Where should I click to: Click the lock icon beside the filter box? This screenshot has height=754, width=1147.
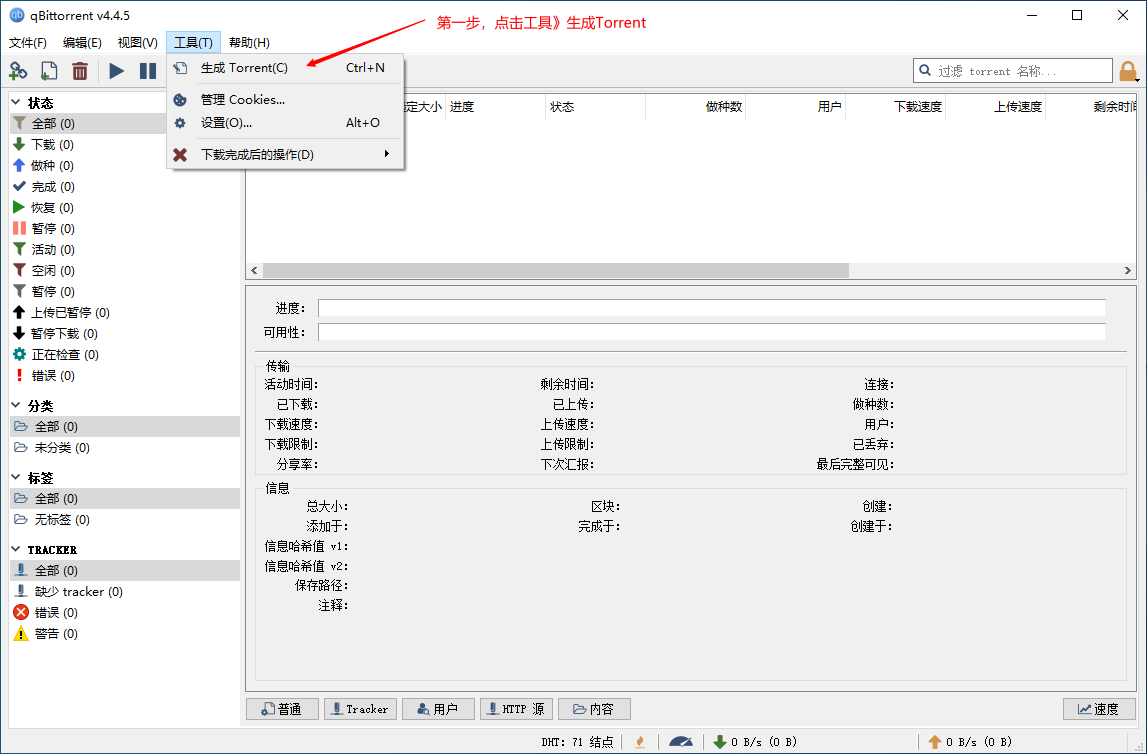pyautogui.click(x=1127, y=71)
